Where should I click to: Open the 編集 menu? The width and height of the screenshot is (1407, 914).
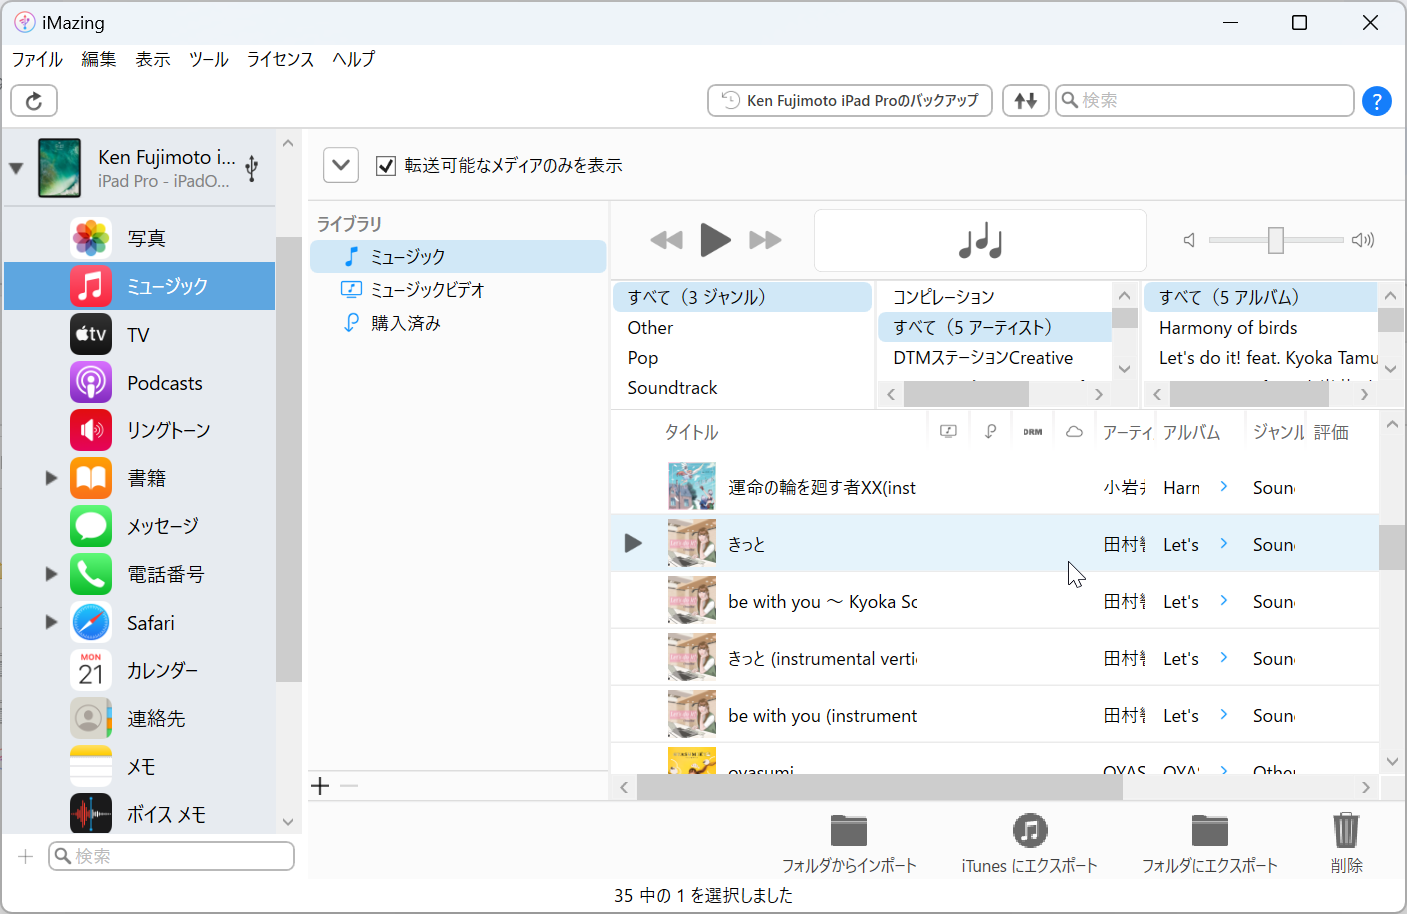(99, 59)
